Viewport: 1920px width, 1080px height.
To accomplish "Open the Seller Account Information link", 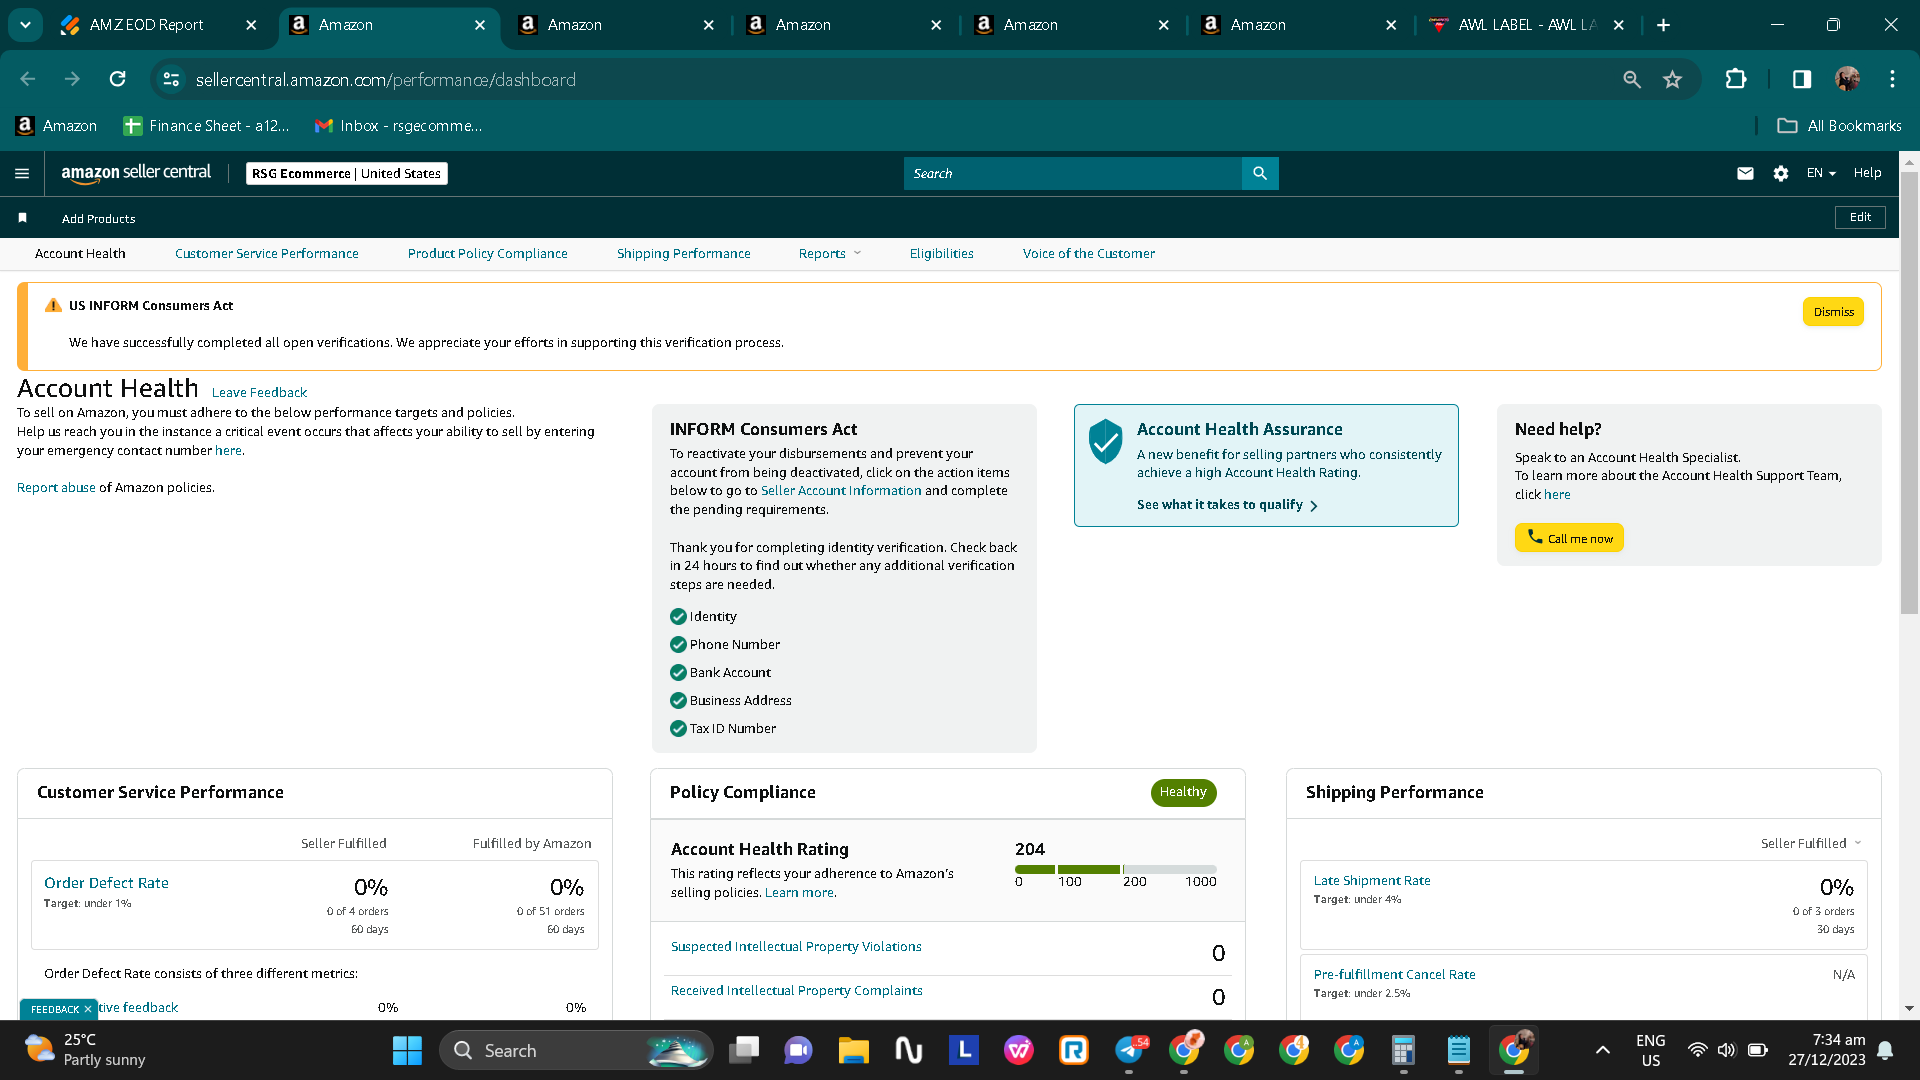I will point(841,491).
